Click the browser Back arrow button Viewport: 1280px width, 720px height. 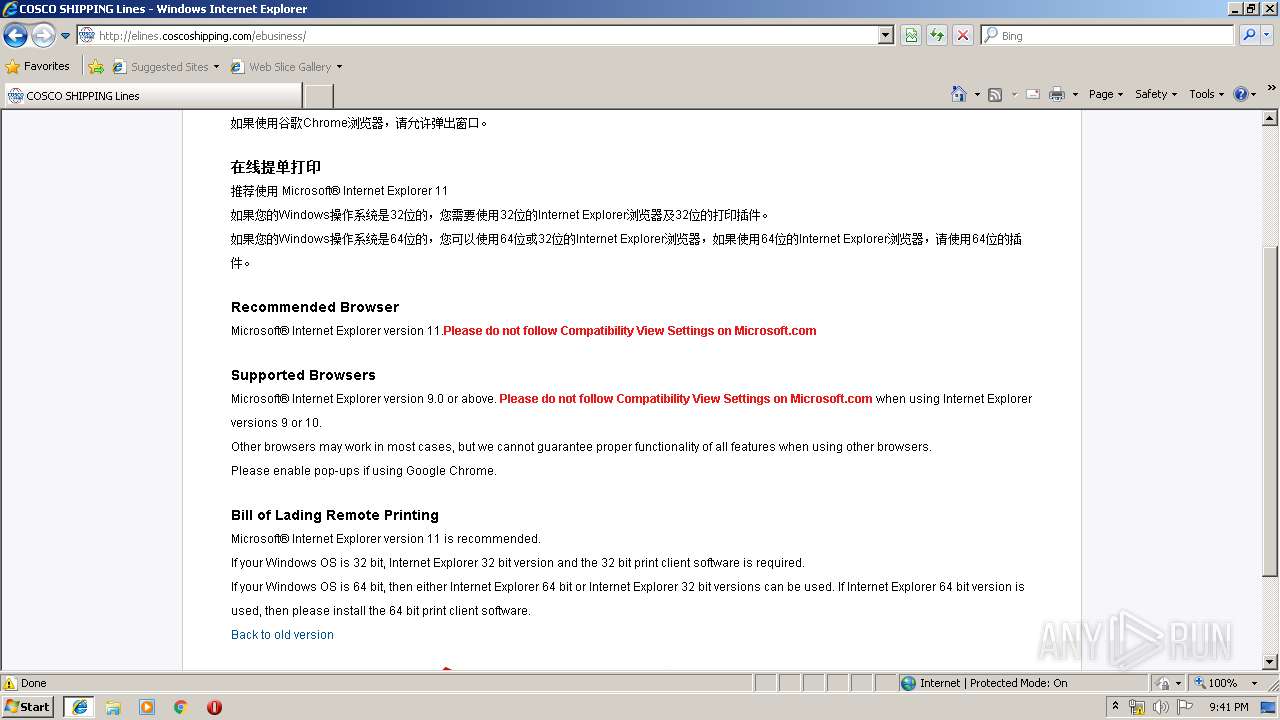pyautogui.click(x=15, y=36)
